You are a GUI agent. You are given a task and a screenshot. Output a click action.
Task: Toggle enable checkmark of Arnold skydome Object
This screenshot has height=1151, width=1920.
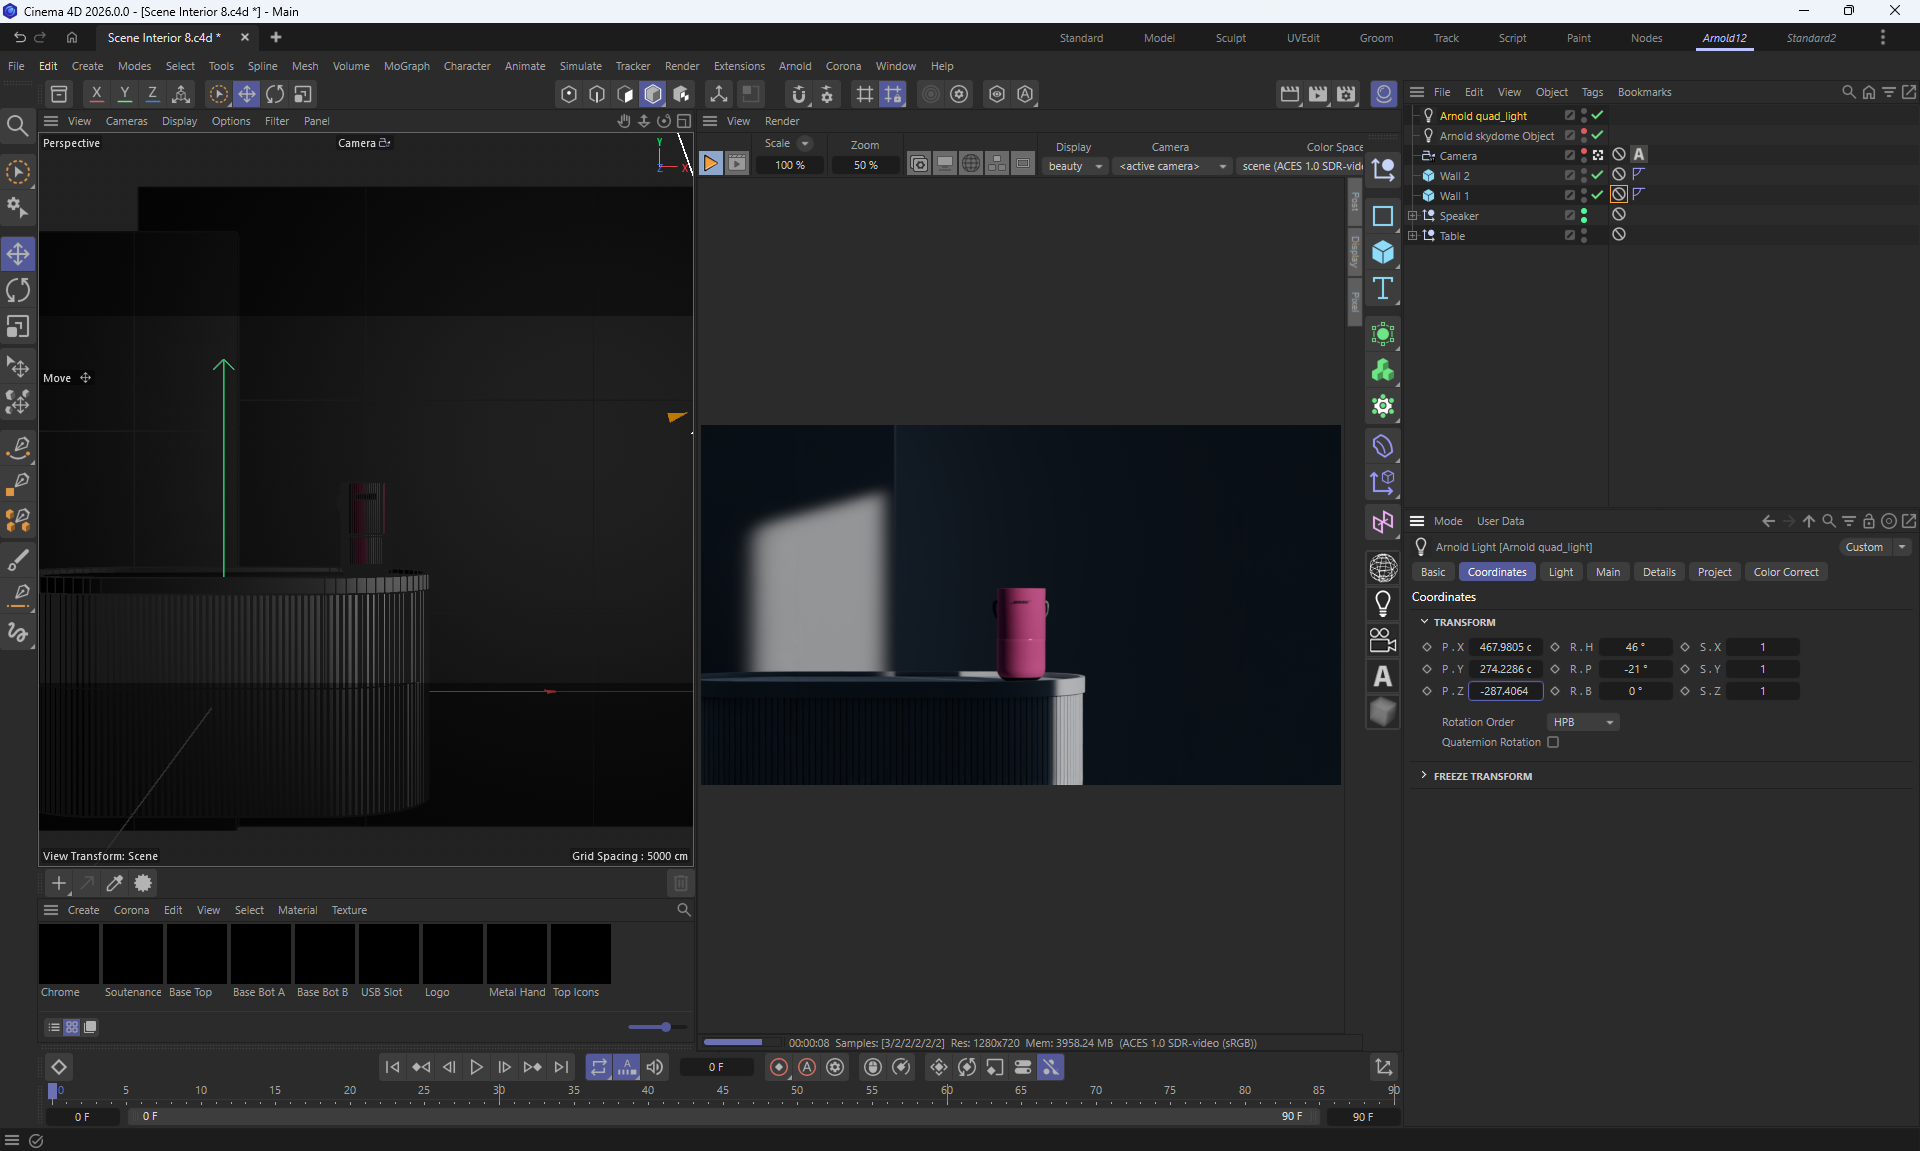1597,135
